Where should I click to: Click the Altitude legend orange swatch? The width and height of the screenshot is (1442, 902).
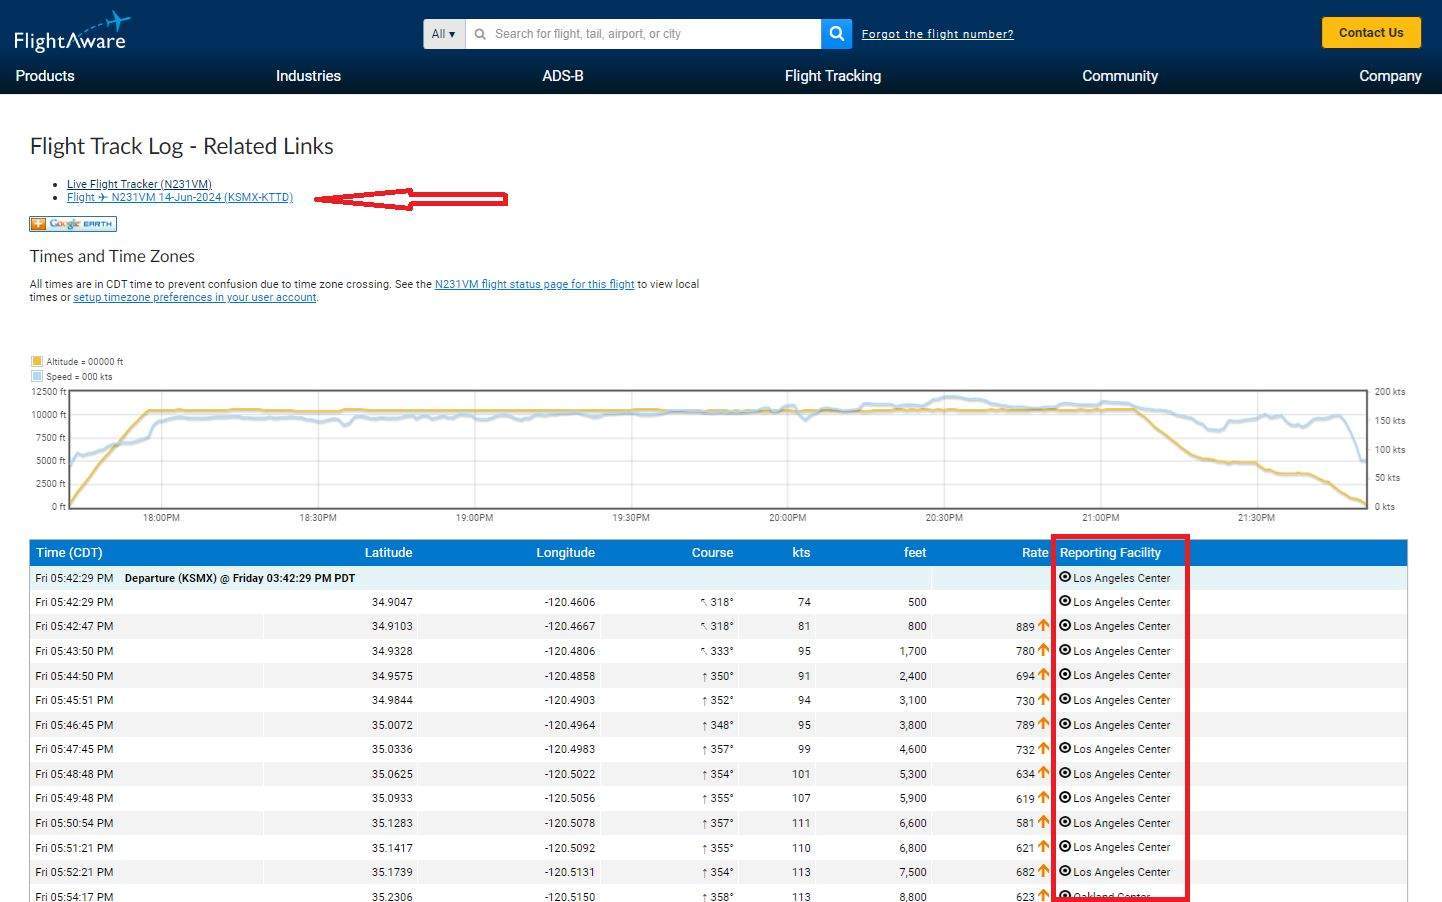[x=37, y=361]
